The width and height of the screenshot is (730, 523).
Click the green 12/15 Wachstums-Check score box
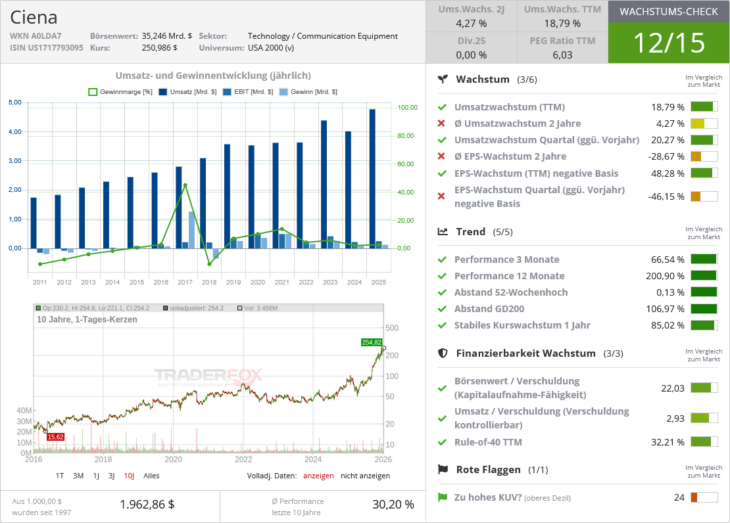pos(669,43)
